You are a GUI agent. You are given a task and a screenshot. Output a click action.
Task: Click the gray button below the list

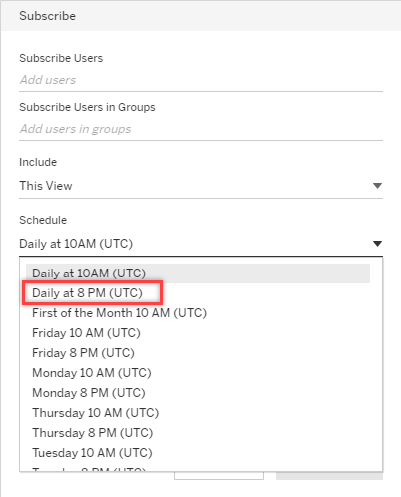[329, 476]
